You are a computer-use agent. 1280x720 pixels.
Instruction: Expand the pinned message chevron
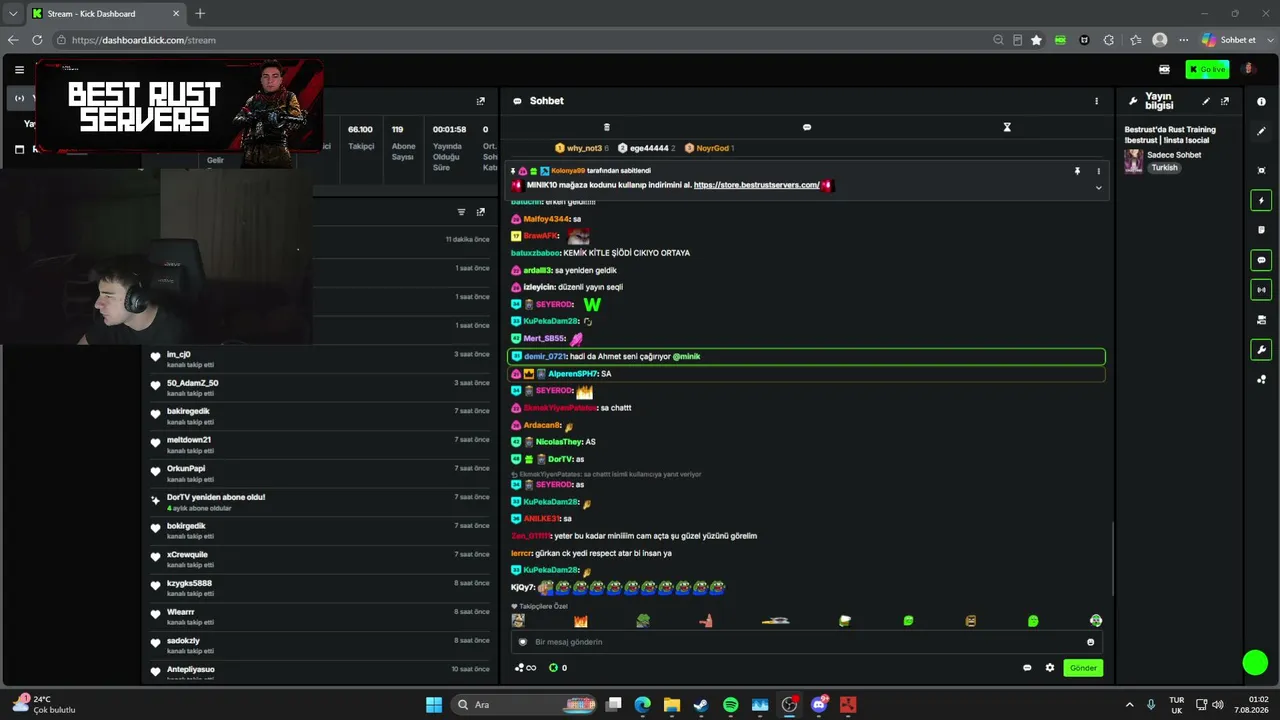pos(1098,187)
